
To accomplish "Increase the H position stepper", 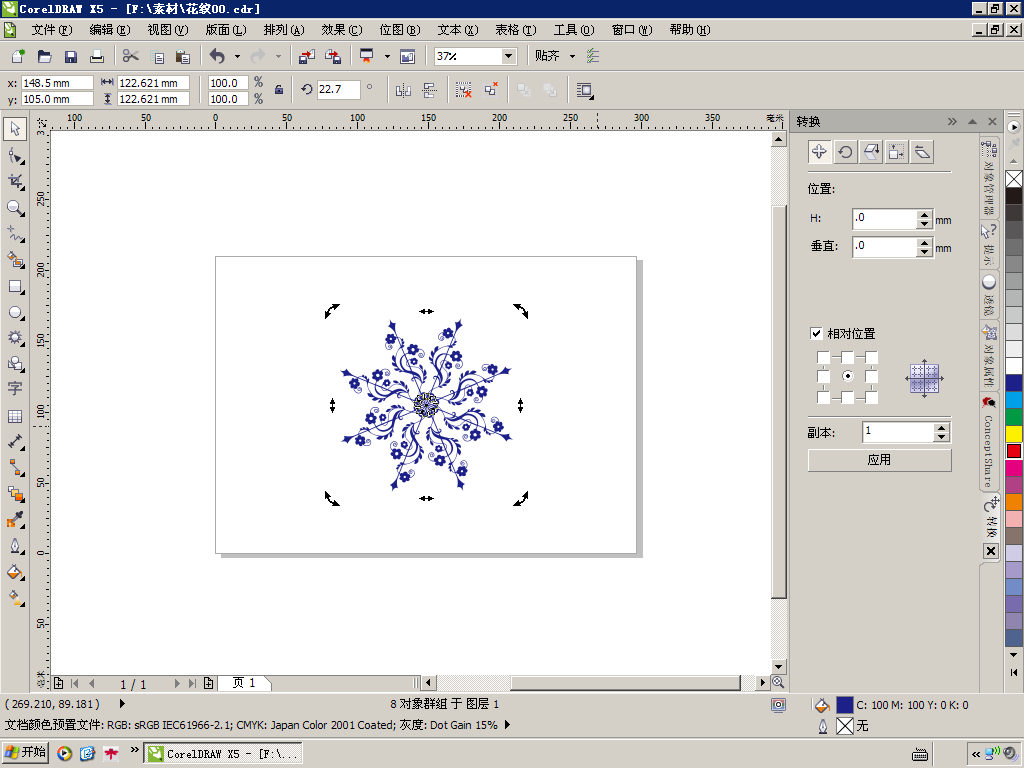I will [923, 214].
